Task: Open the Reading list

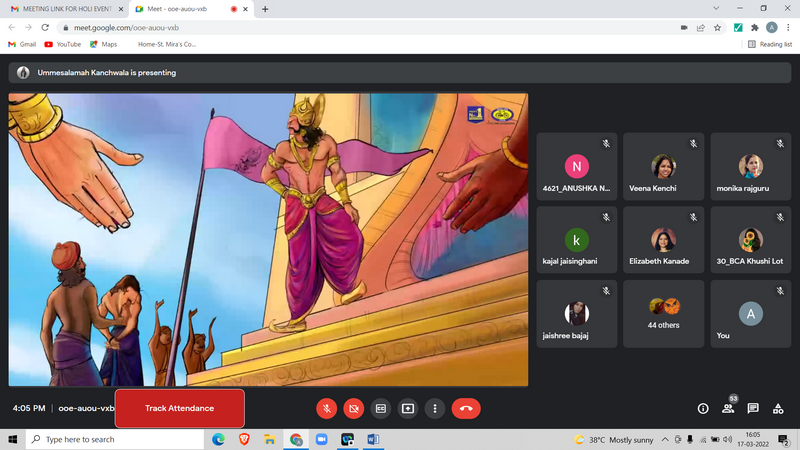Action: pos(769,44)
